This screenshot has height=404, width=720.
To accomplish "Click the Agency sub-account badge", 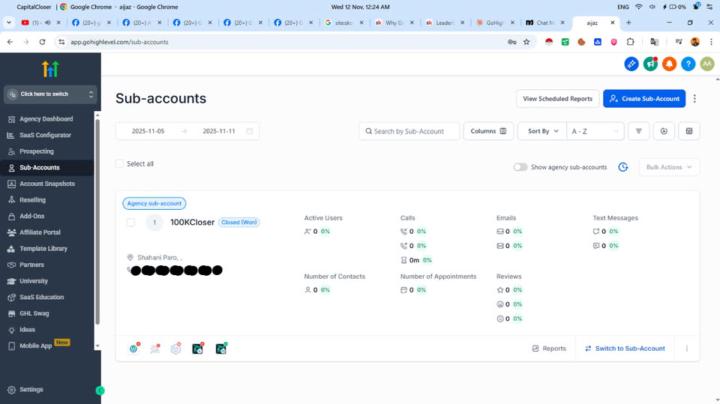I will coord(154,203).
